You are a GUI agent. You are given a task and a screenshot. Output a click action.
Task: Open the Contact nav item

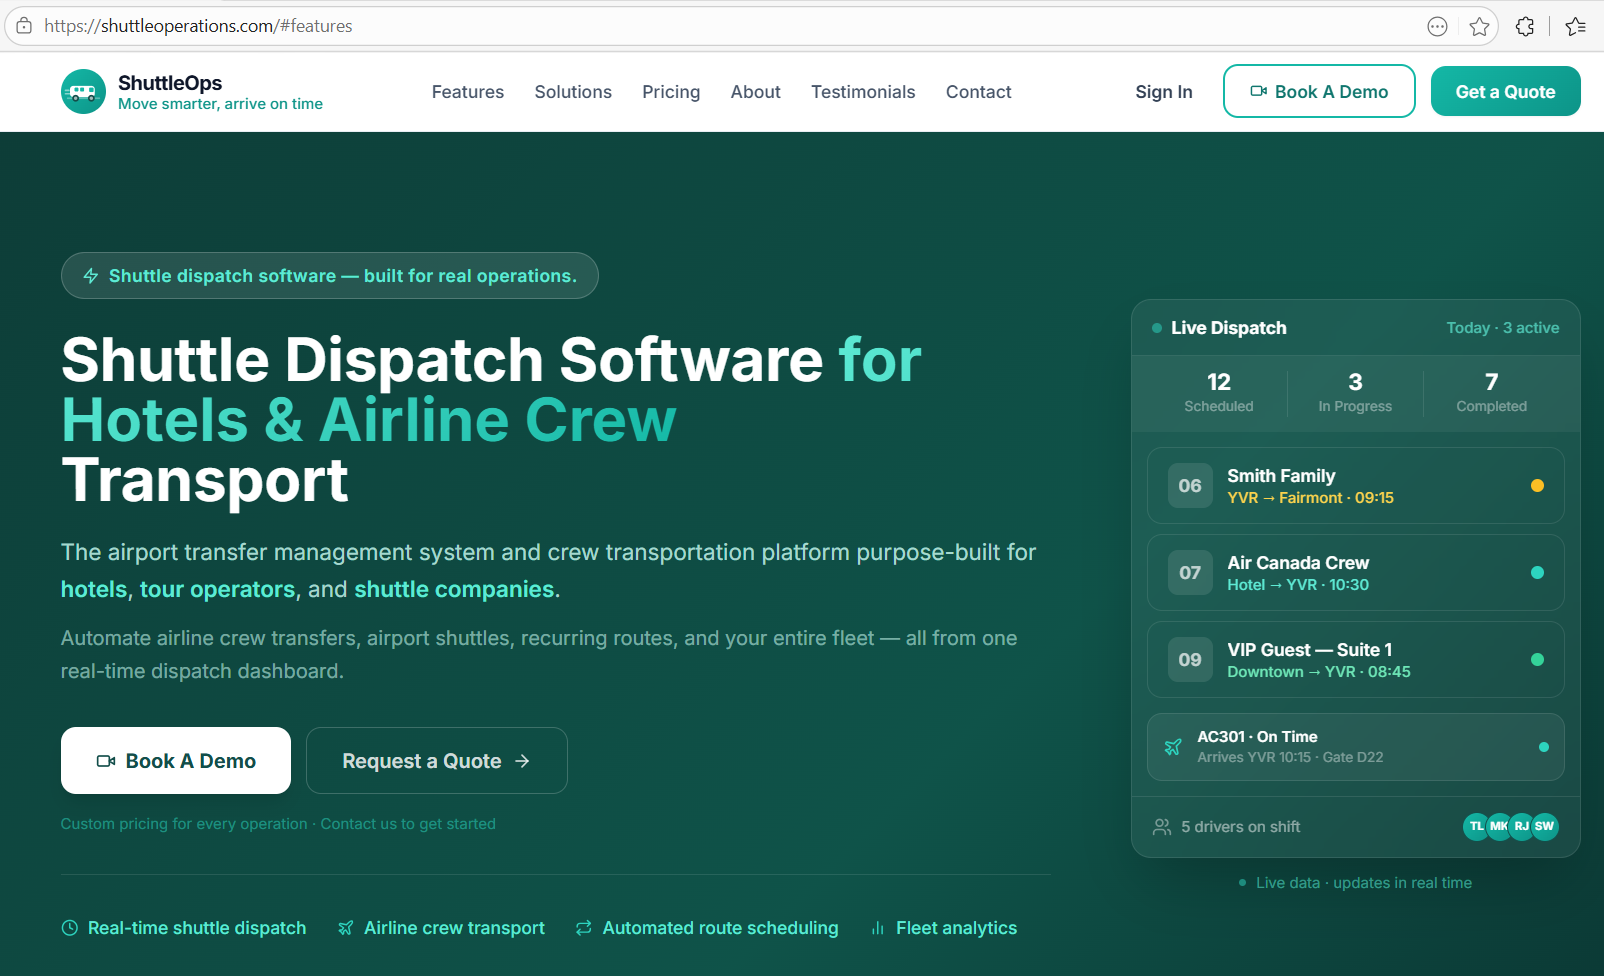pyautogui.click(x=979, y=92)
